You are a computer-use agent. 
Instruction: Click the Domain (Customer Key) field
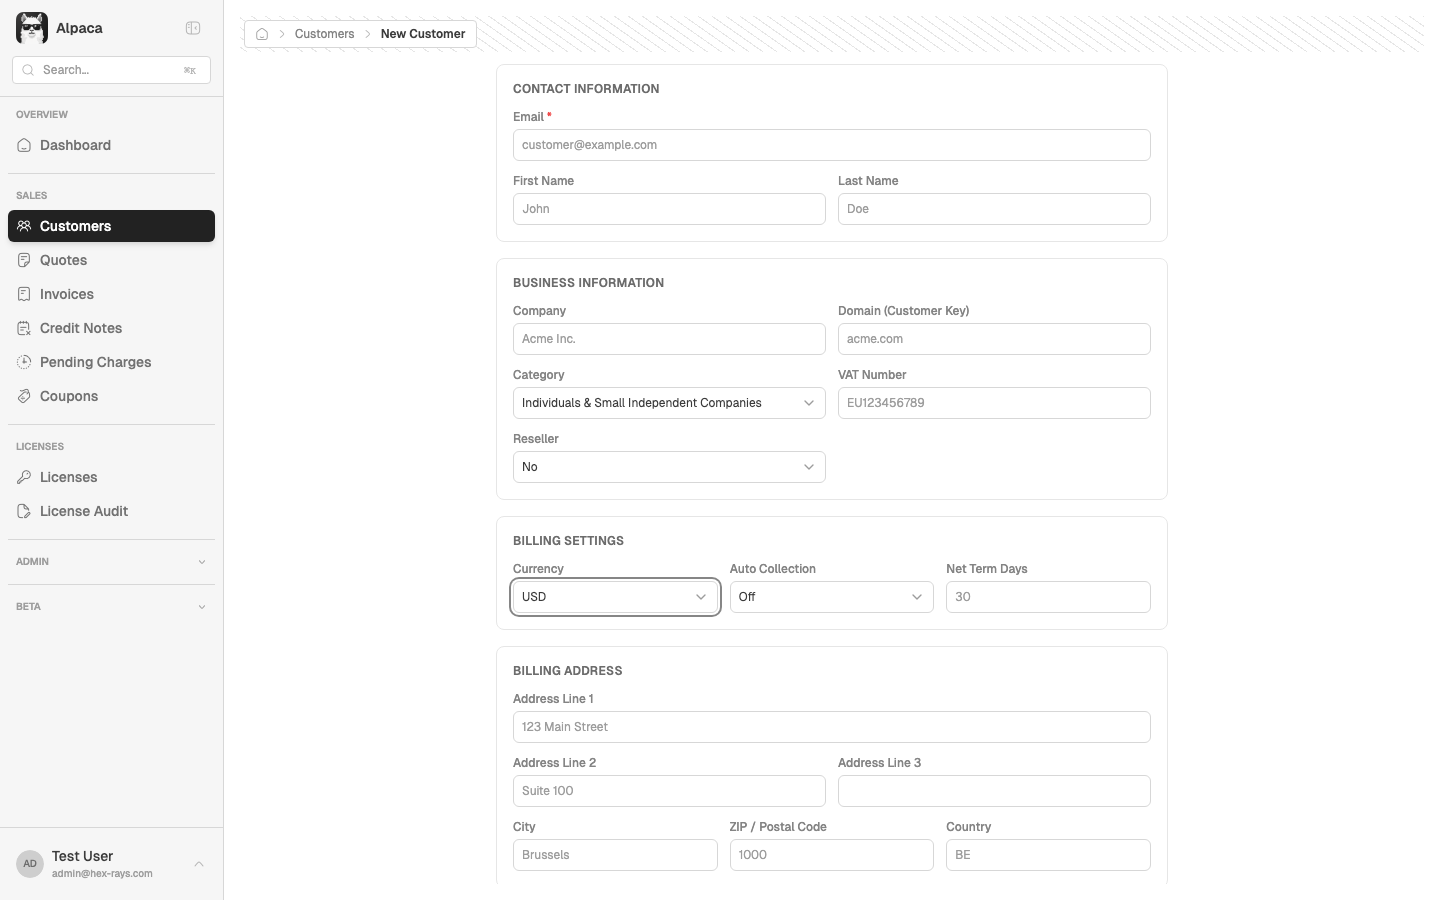(x=994, y=339)
